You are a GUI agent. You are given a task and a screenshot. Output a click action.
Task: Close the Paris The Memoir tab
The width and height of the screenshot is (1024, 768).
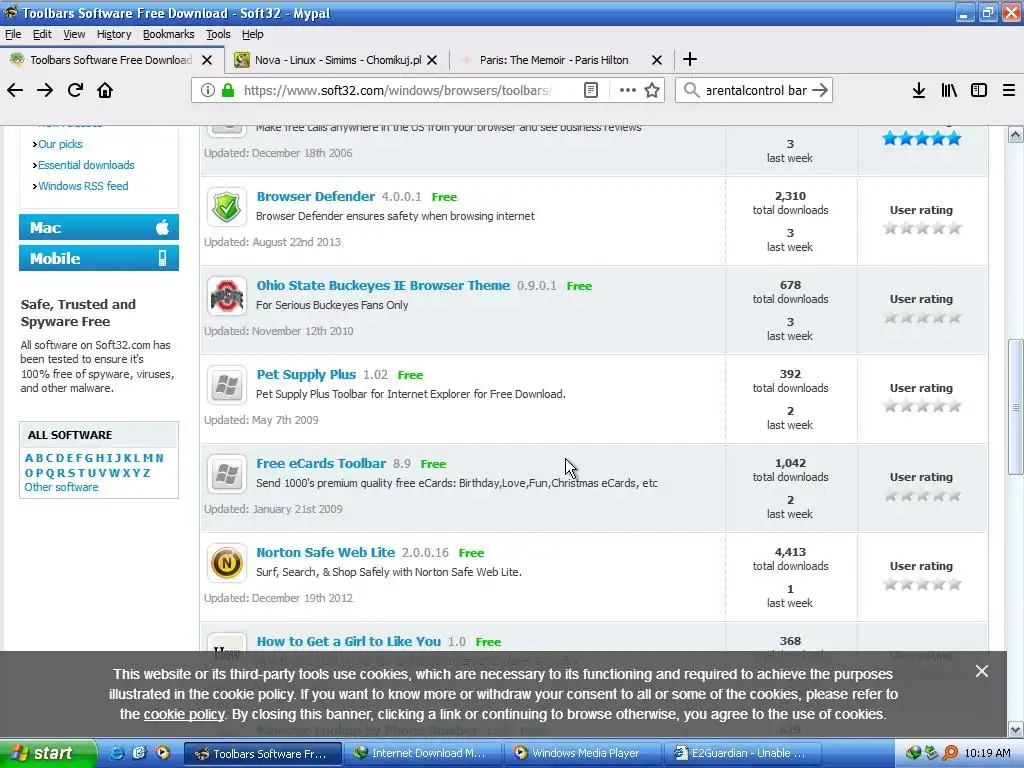(x=657, y=60)
